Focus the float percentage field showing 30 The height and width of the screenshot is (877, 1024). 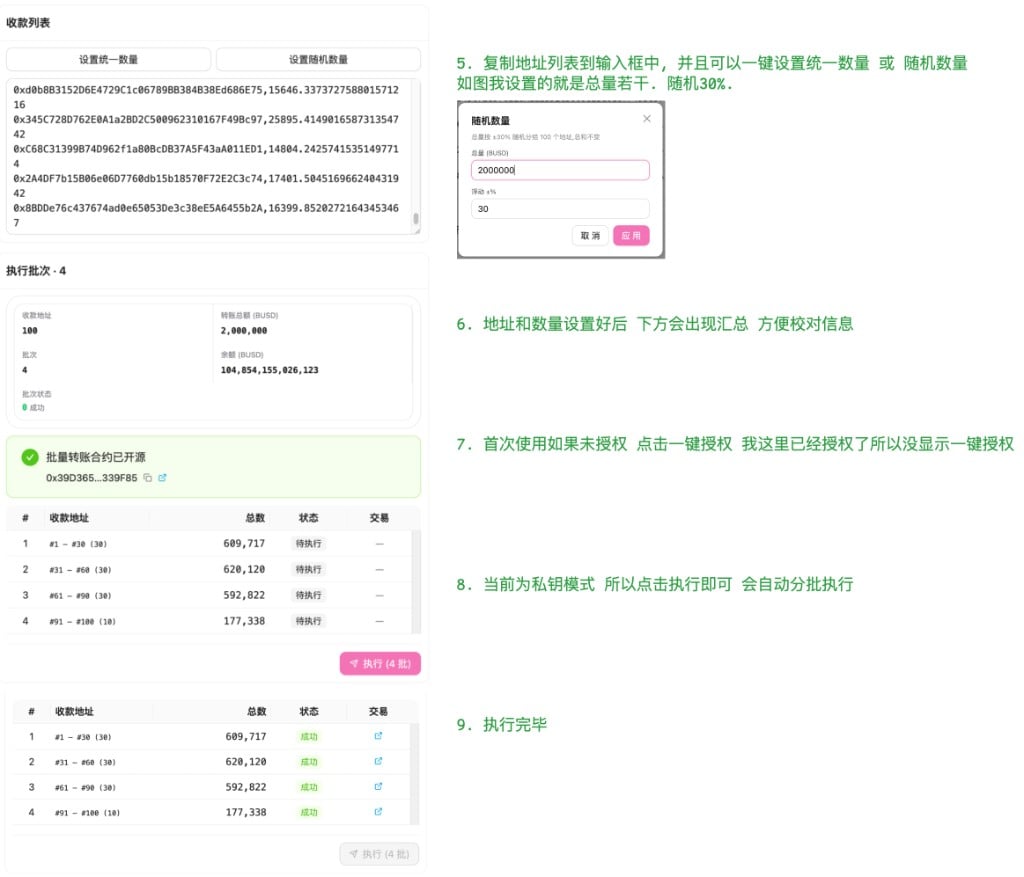[560, 209]
